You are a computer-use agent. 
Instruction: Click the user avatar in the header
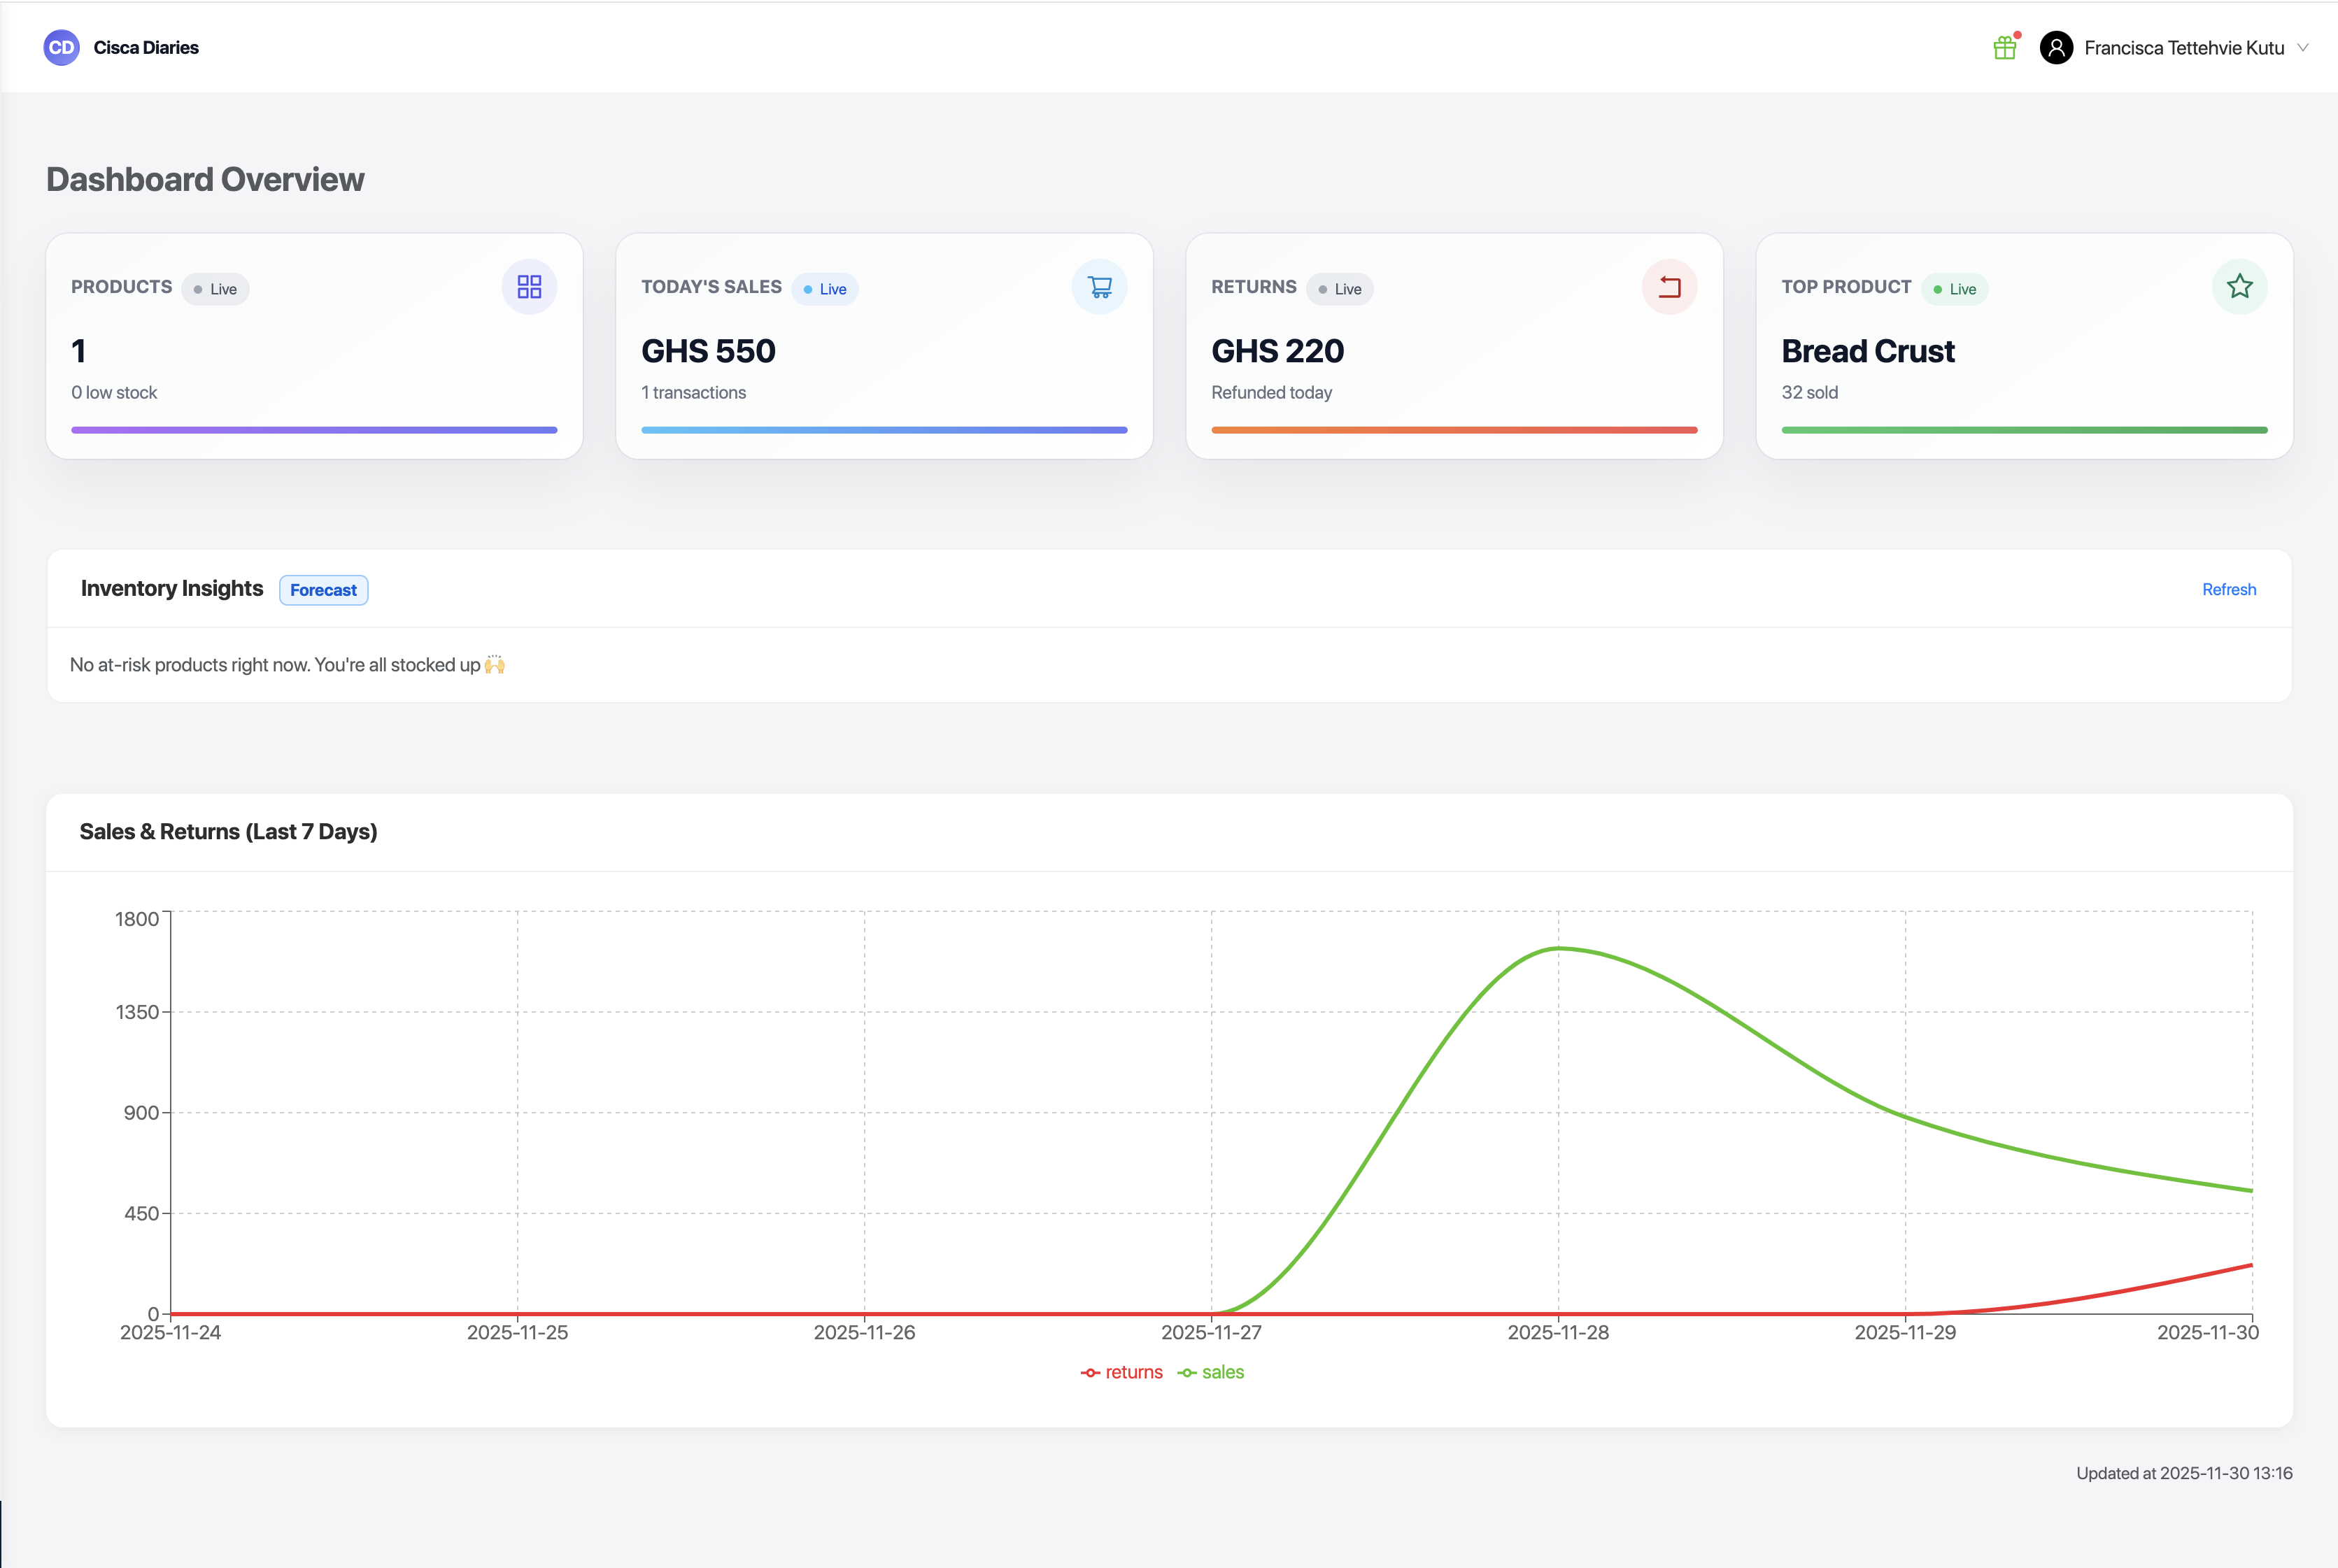click(2057, 47)
